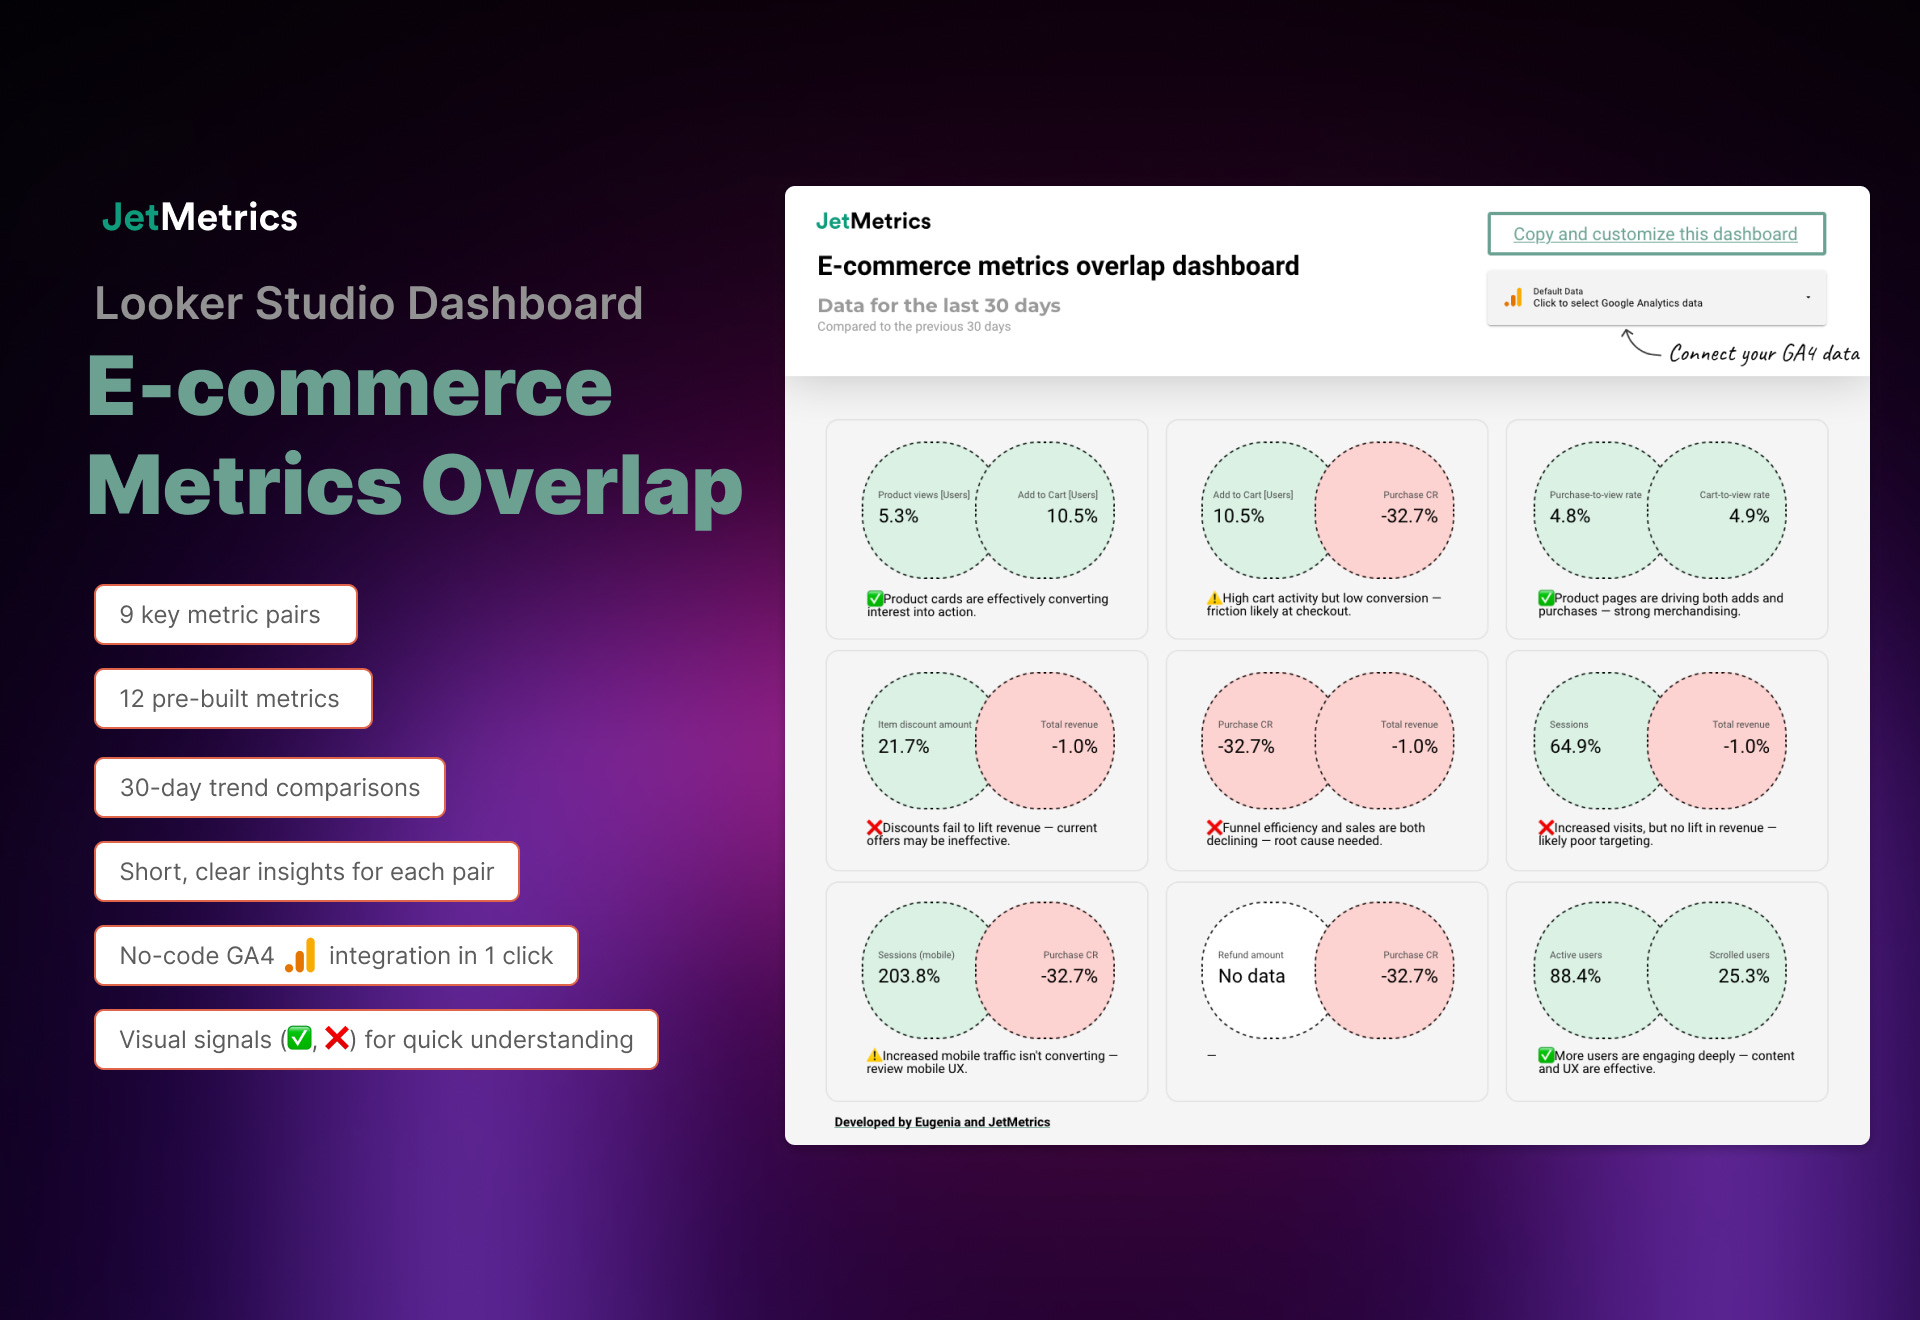Select the '12 pre-built metrics' badge

233,699
